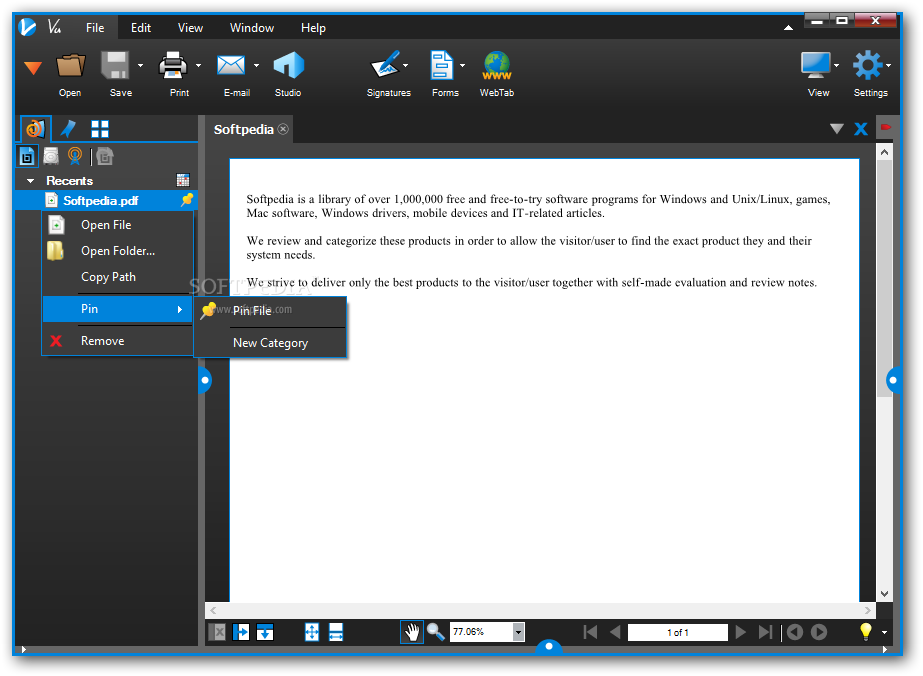923x676 pixels.
Task: Click the split horizontal view icon
Action: (x=265, y=632)
